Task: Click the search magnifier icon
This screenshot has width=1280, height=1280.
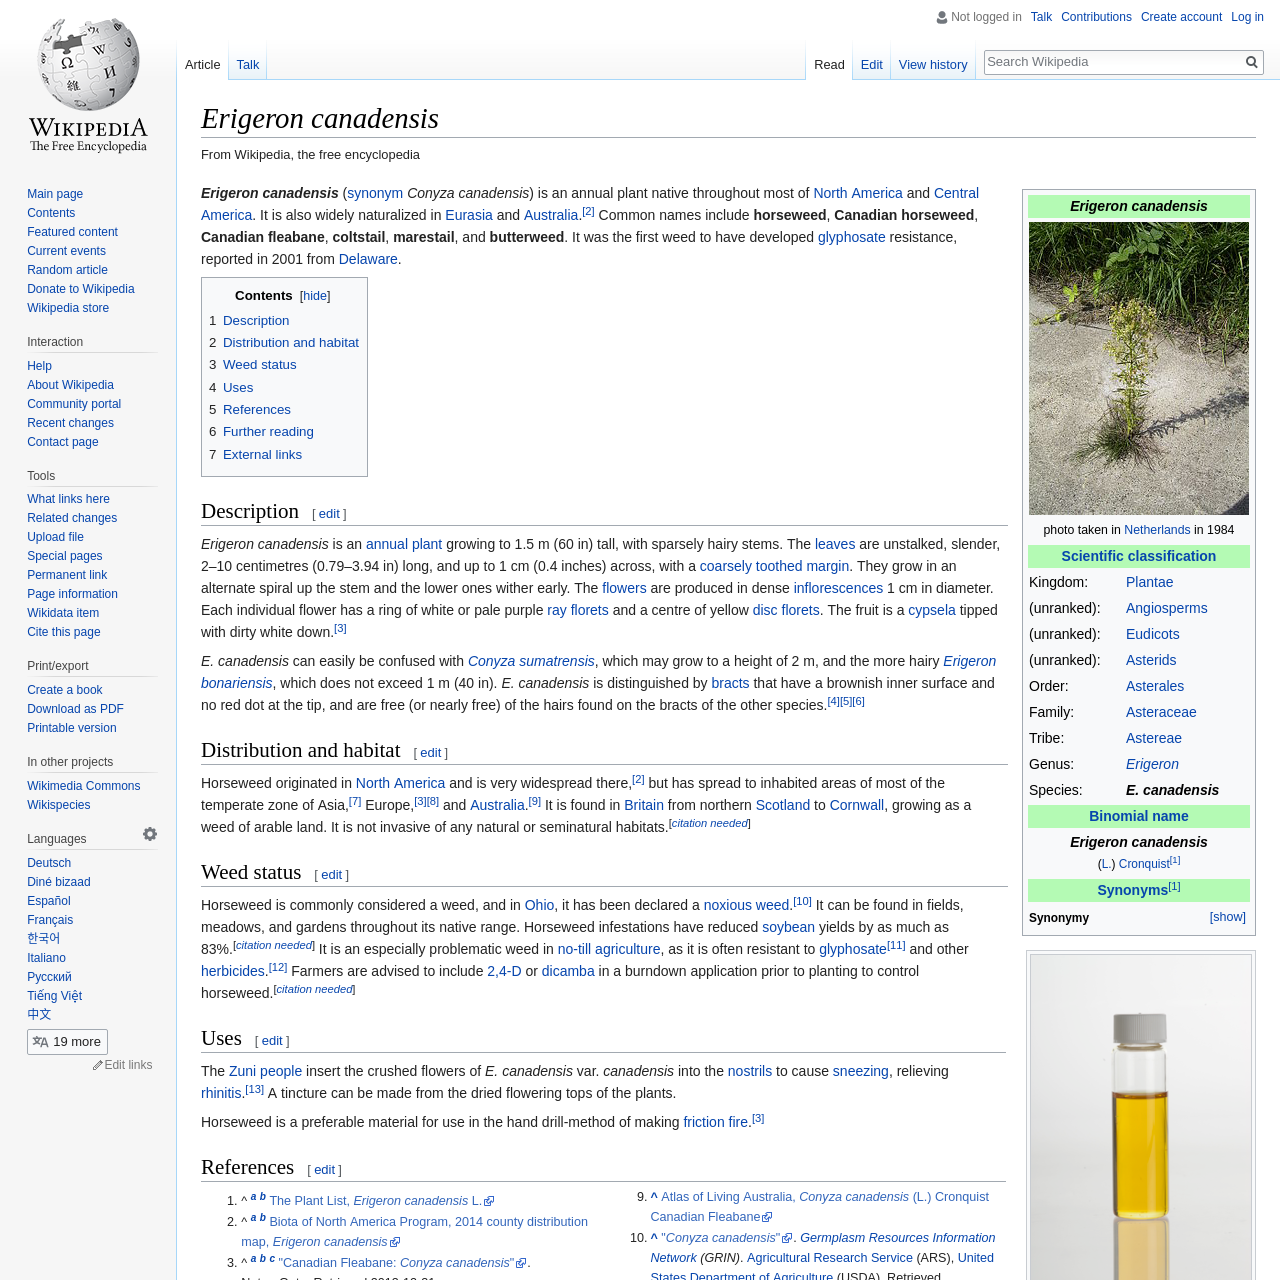Action: click(x=1251, y=62)
